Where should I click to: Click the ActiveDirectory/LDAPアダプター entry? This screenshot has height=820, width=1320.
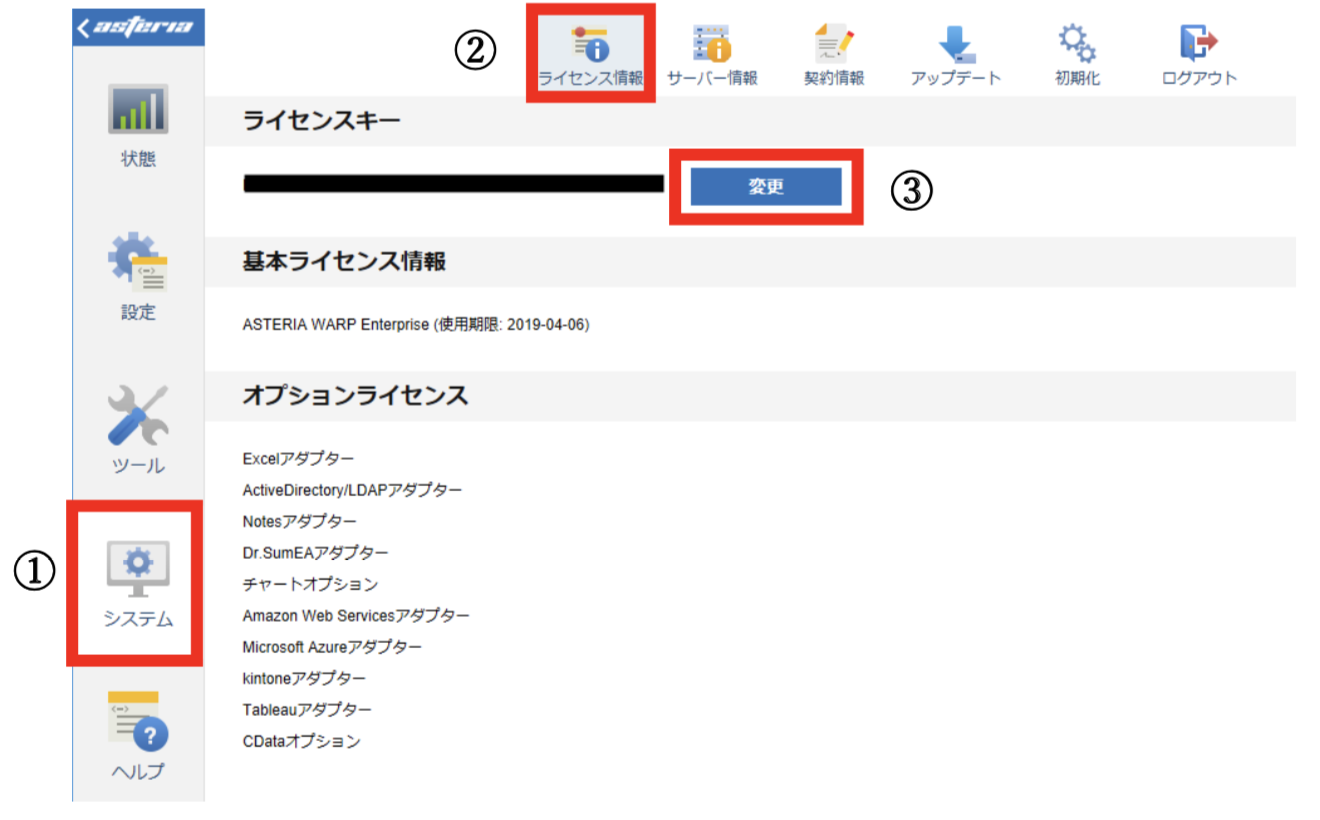(x=352, y=490)
